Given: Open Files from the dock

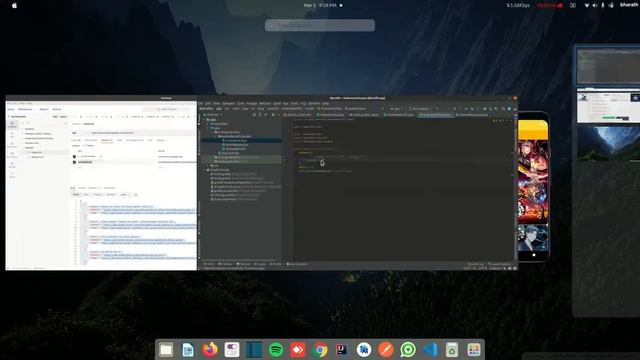Looking at the screenshot, I should (x=166, y=350).
